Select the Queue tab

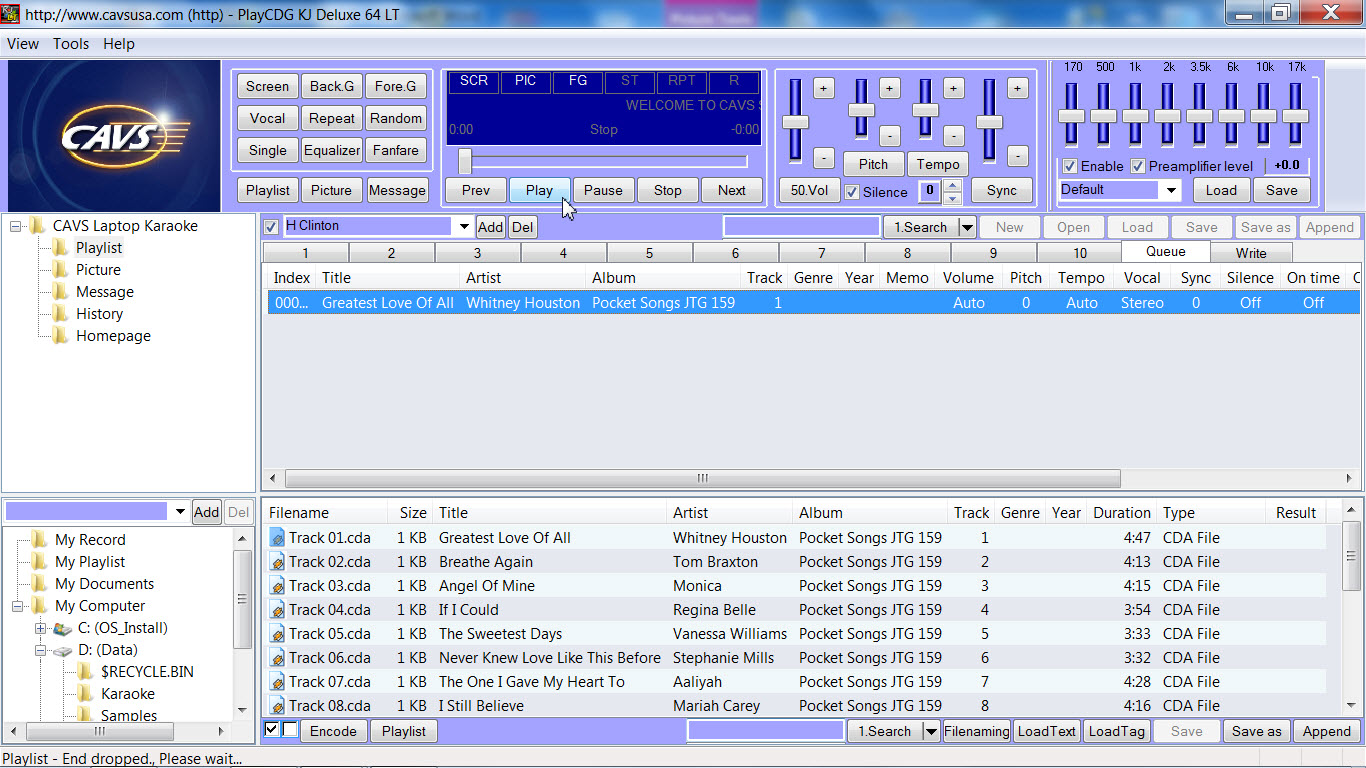(1166, 252)
